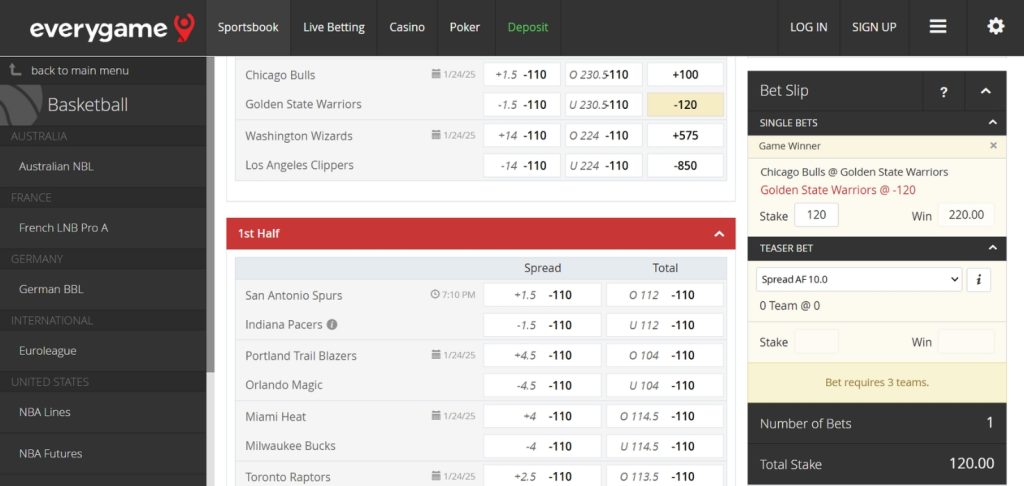The width and height of the screenshot is (1024, 486).
Task: Select Under 114.5 Bucks total
Action: coord(665,446)
